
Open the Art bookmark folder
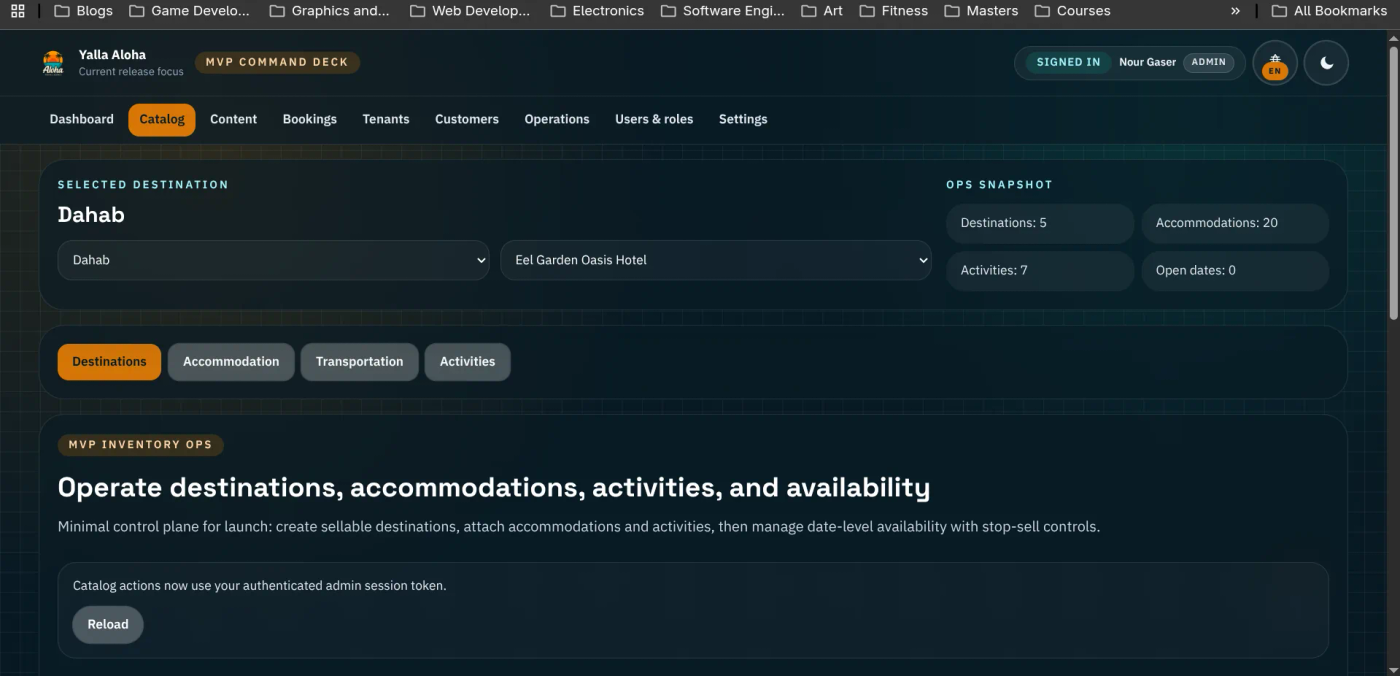822,11
